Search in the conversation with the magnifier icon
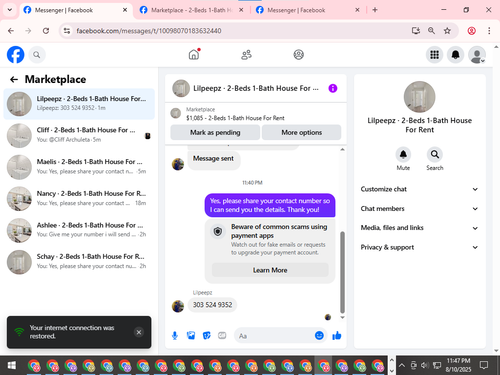Screen dimensions: 500x375 pos(435,155)
